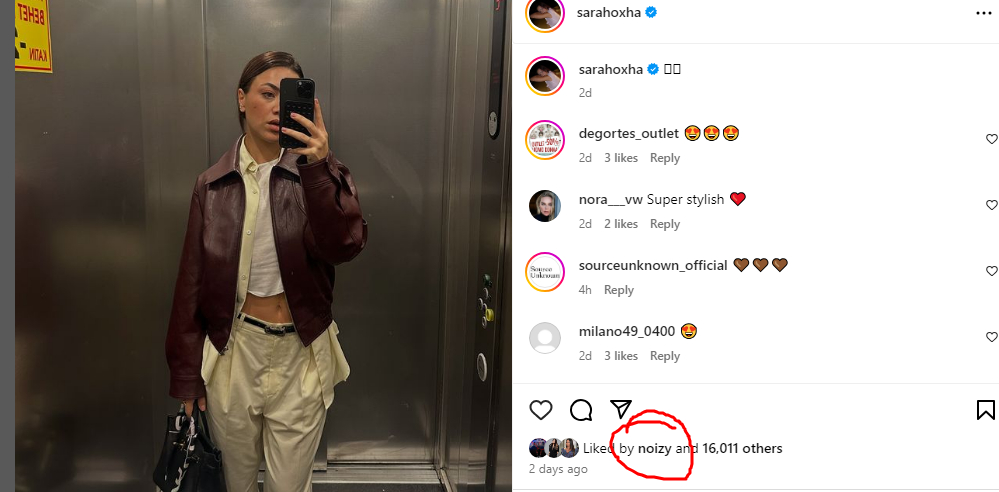Open the noizy profile link
999x492 pixels.
(x=654, y=449)
